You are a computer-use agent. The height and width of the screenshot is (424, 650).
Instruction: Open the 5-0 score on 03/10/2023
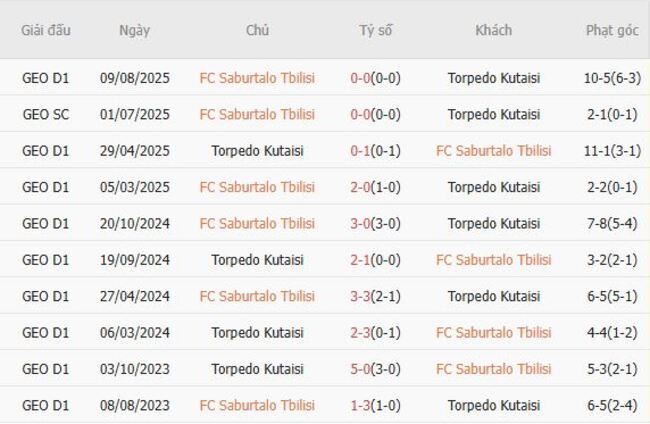(x=360, y=369)
